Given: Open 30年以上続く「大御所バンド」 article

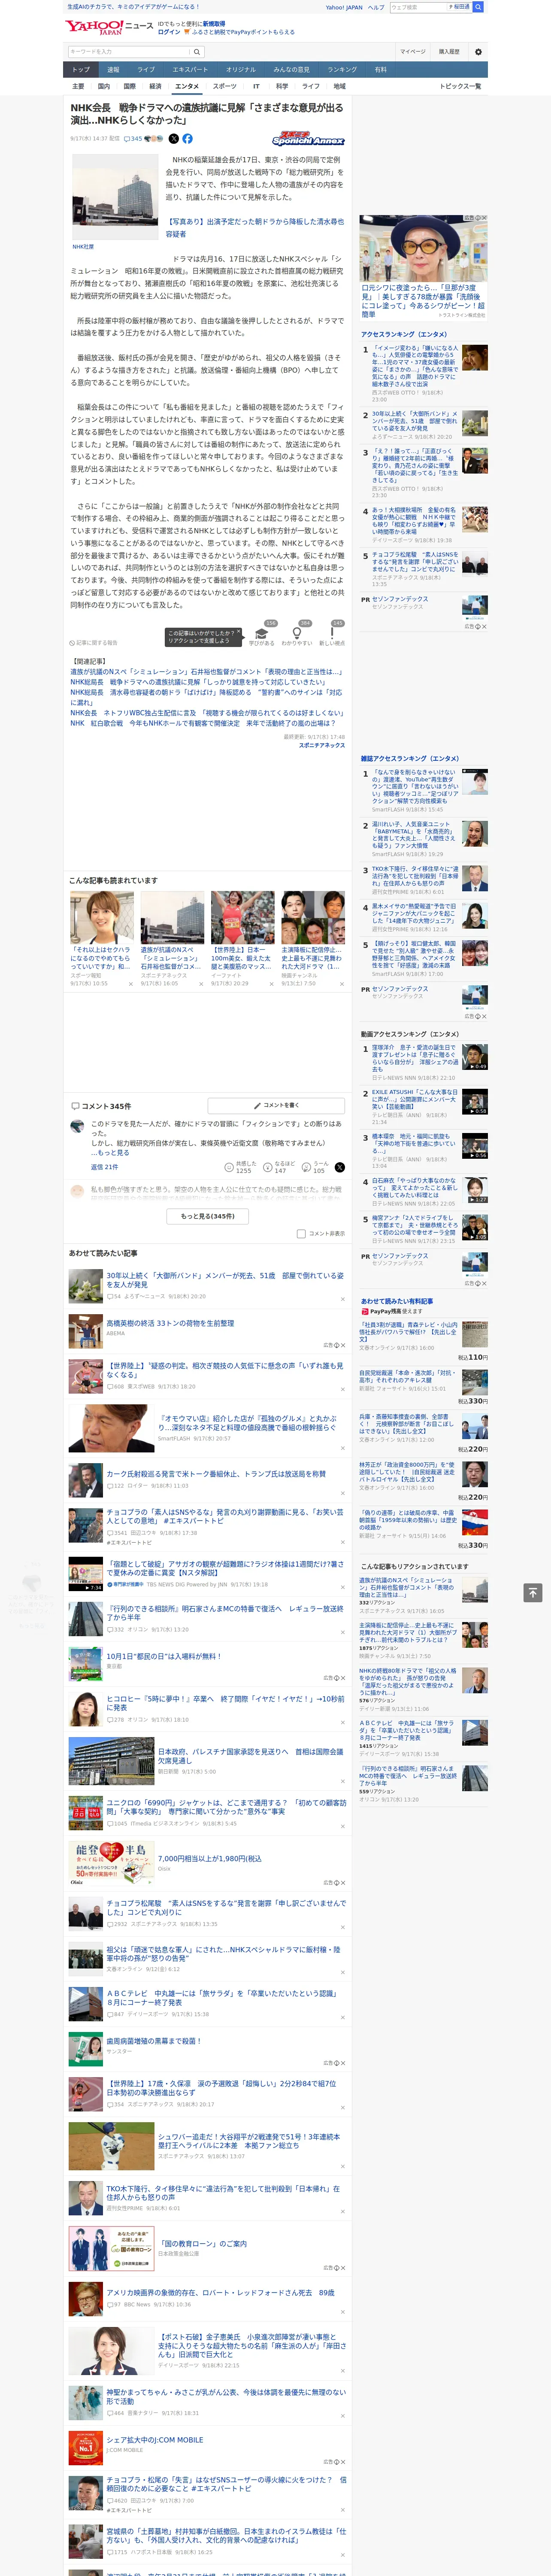Looking at the screenshot, I should point(225,1279).
